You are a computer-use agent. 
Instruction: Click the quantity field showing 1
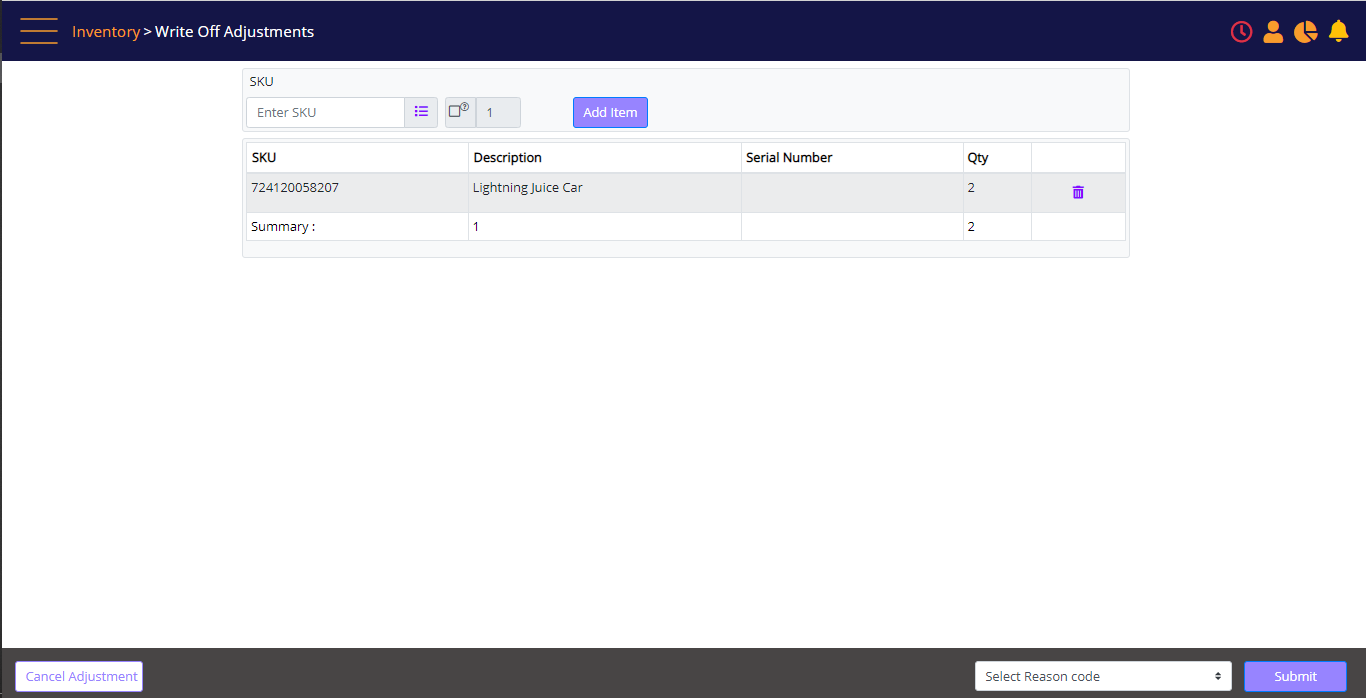tap(498, 112)
